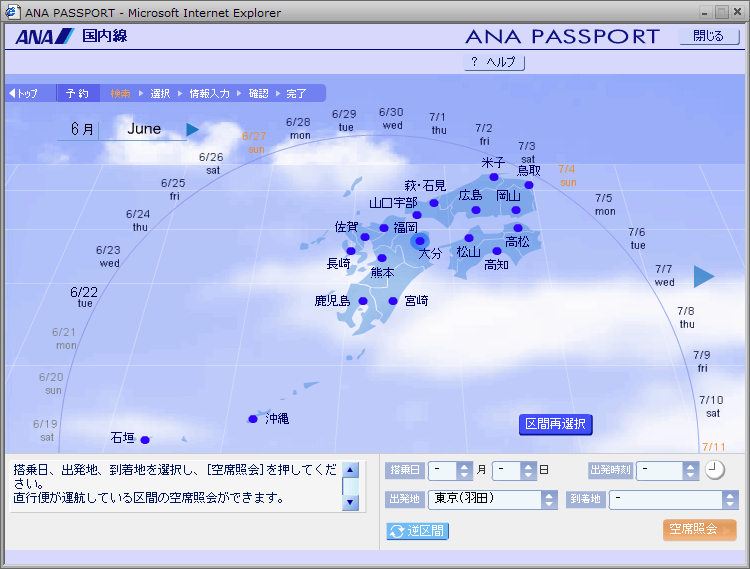Viewport: 750px width, 569px height.
Task: Pick date 7/3 sat on arc
Action: pyautogui.click(x=527, y=152)
